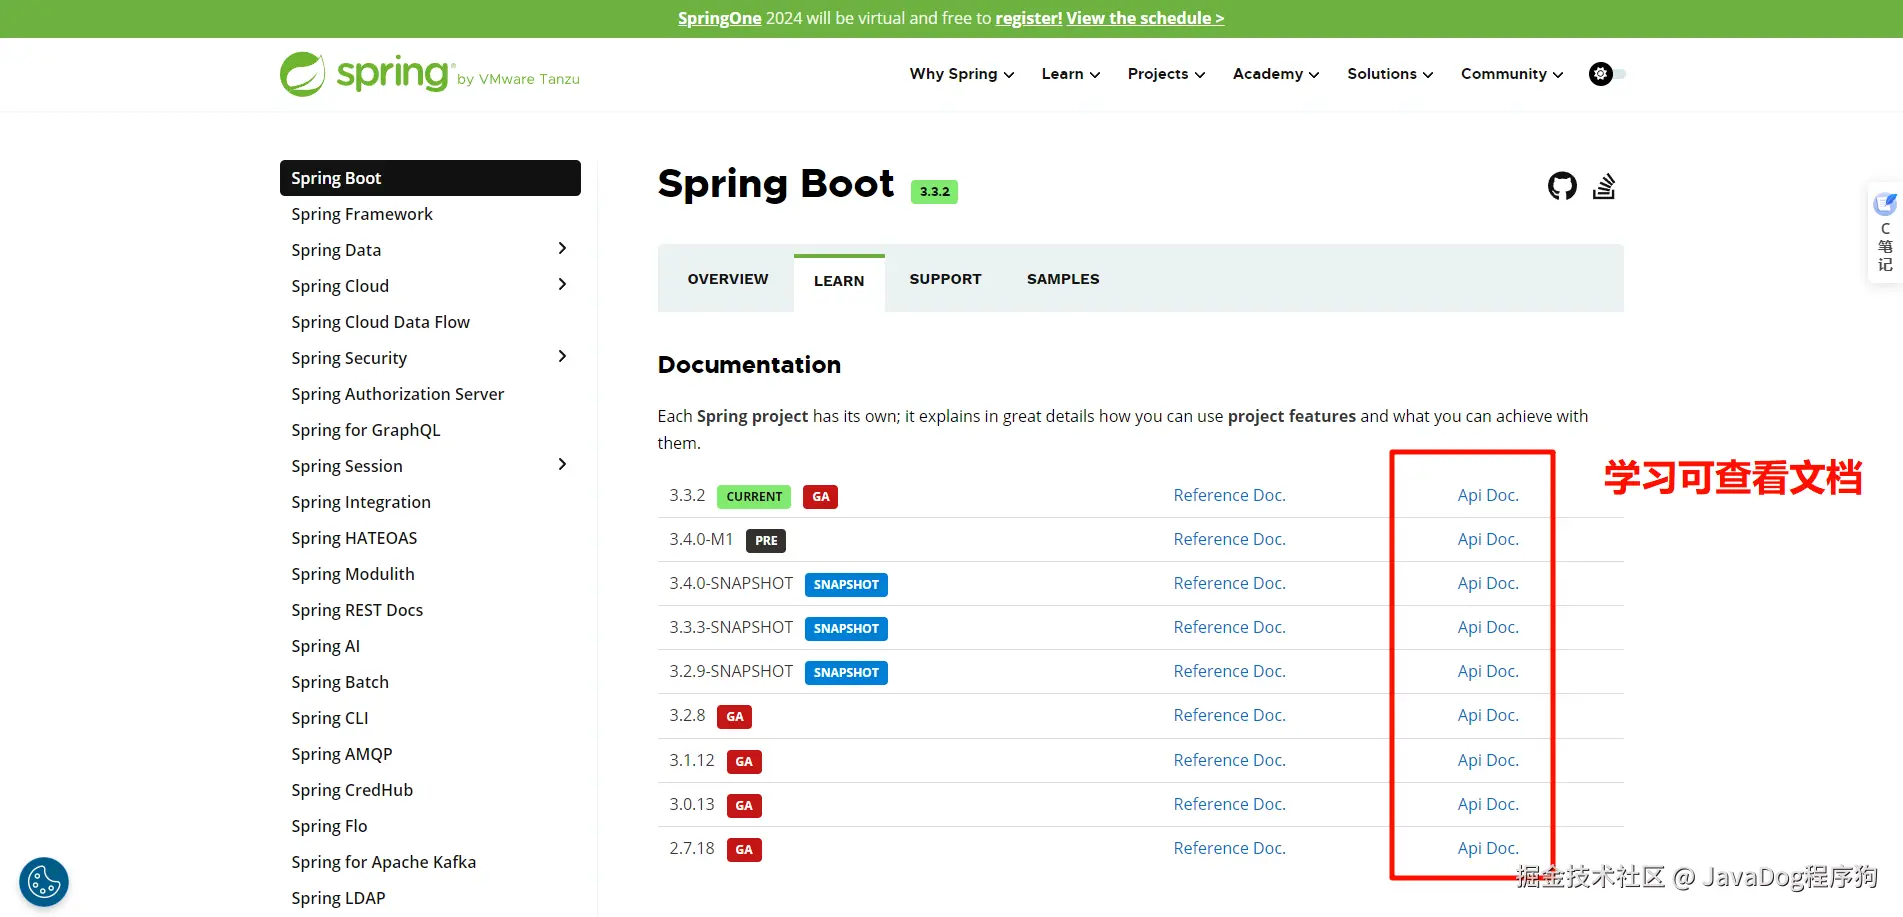Open Spring Cloud Data Flow project
The width and height of the screenshot is (1903, 917).
(x=380, y=322)
